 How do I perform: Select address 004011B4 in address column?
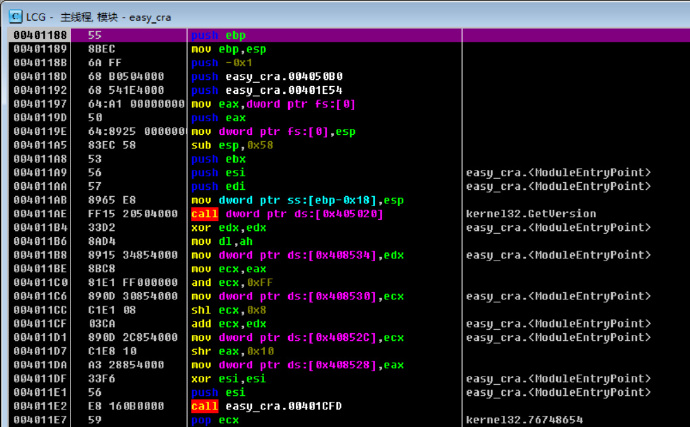[40, 227]
